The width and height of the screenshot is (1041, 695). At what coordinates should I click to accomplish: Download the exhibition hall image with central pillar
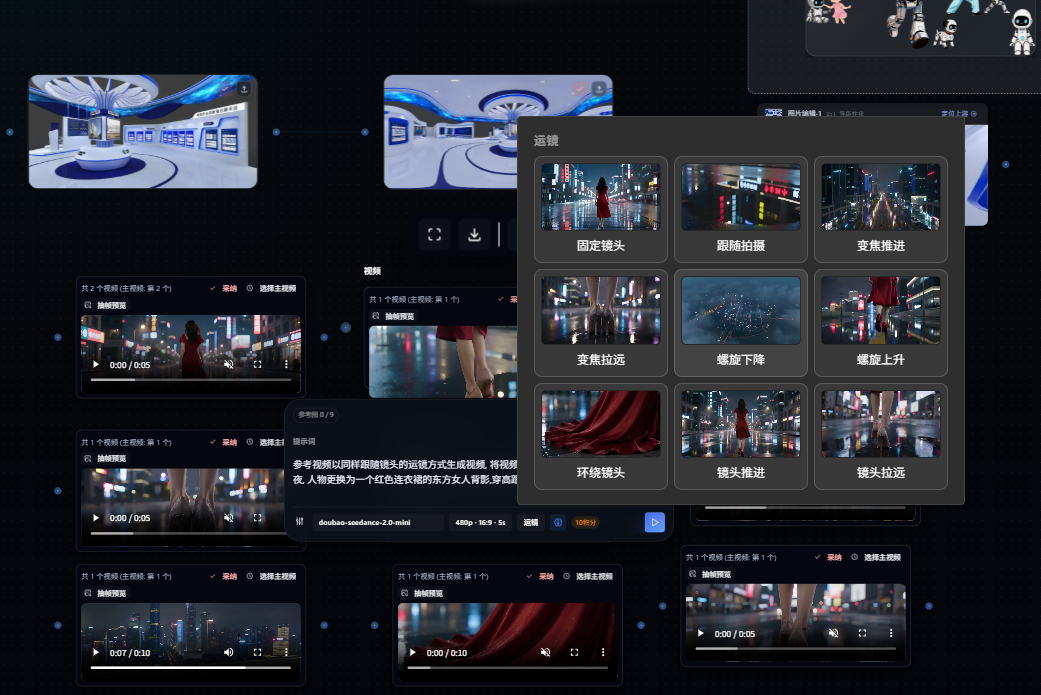click(244, 88)
